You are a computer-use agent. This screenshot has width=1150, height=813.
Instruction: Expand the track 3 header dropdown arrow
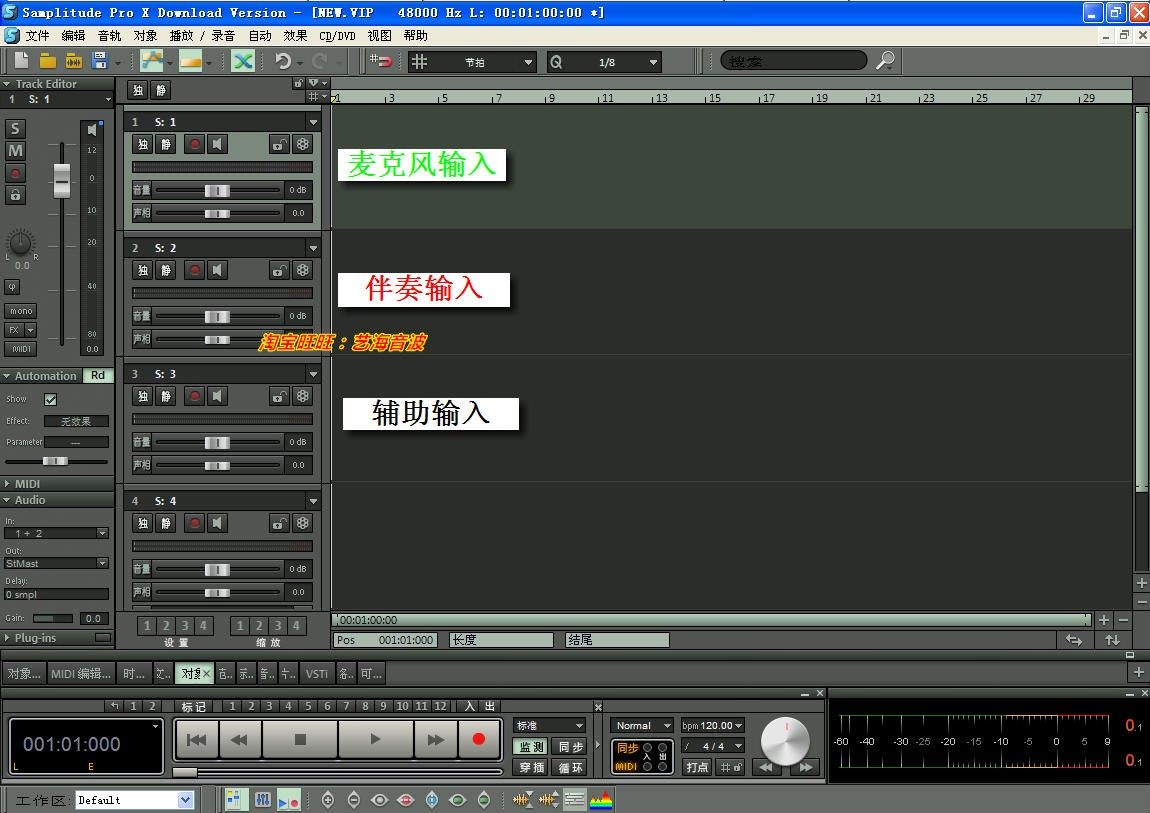click(313, 374)
